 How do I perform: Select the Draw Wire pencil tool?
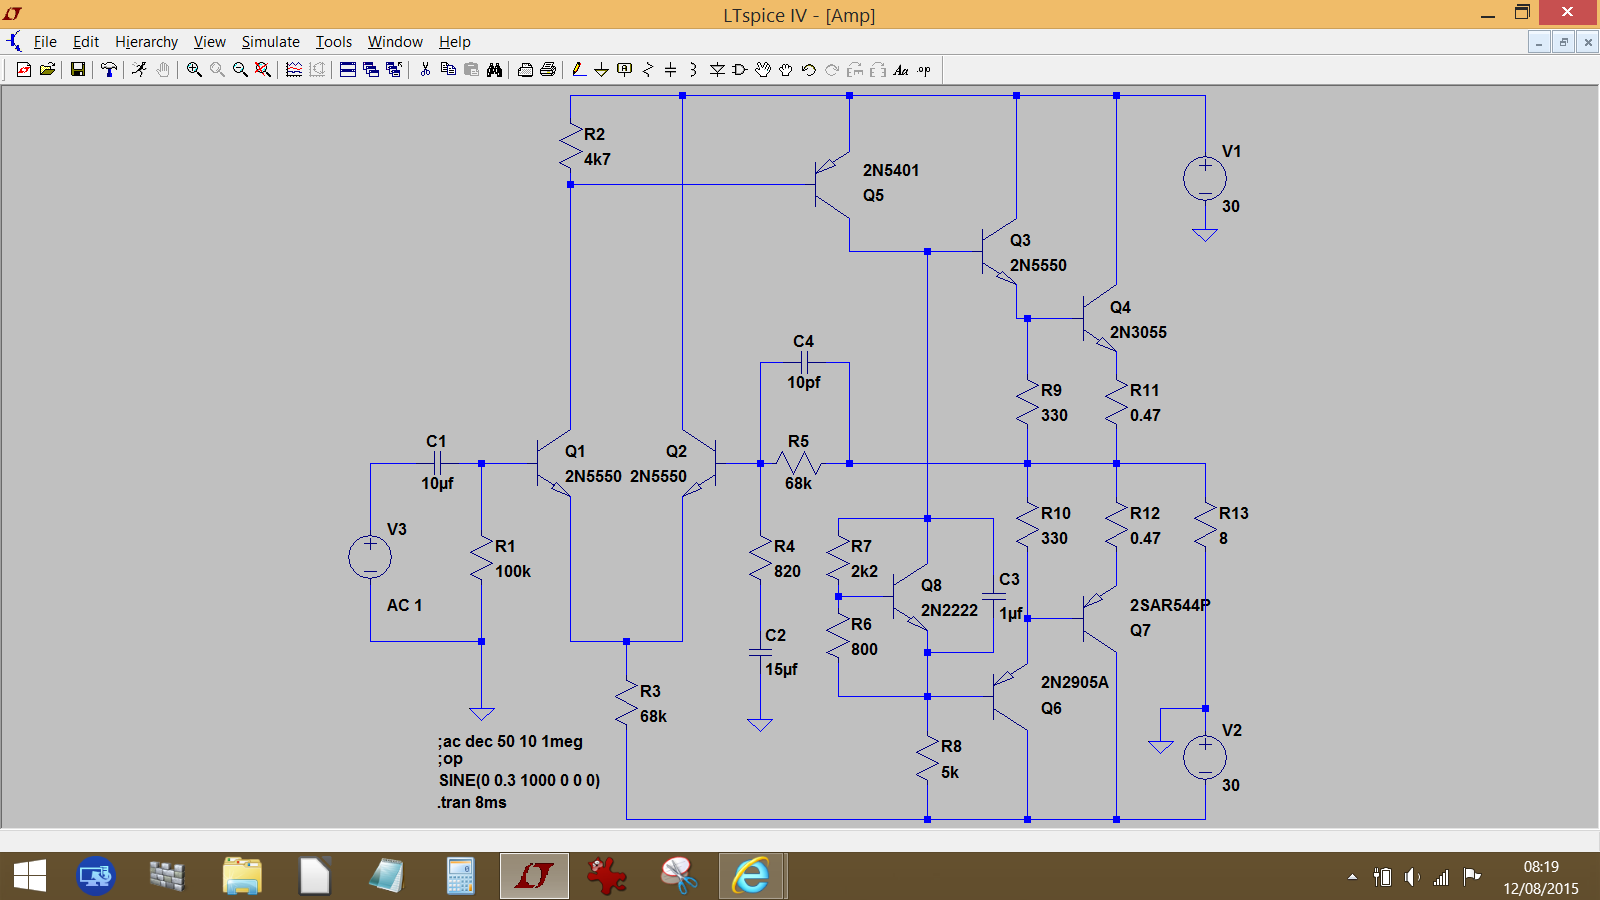tap(578, 69)
